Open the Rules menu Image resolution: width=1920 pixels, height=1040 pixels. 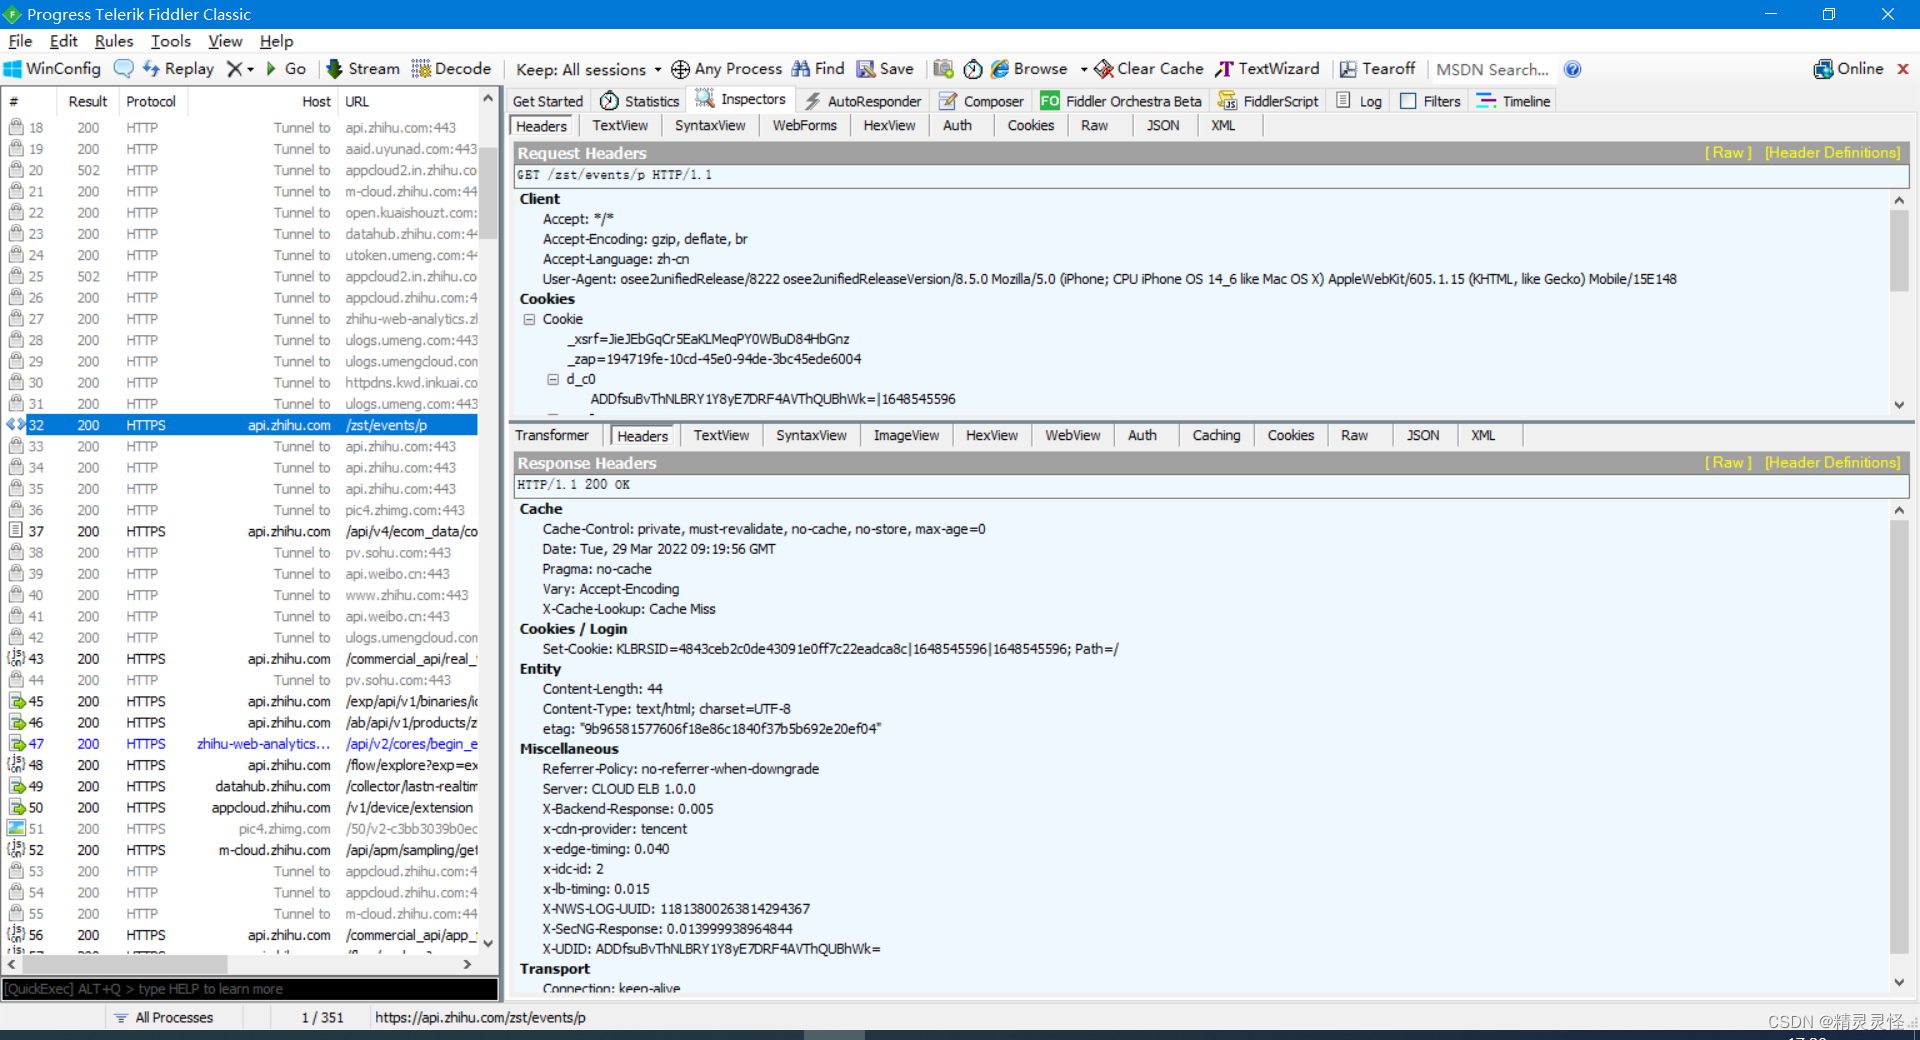pos(114,41)
